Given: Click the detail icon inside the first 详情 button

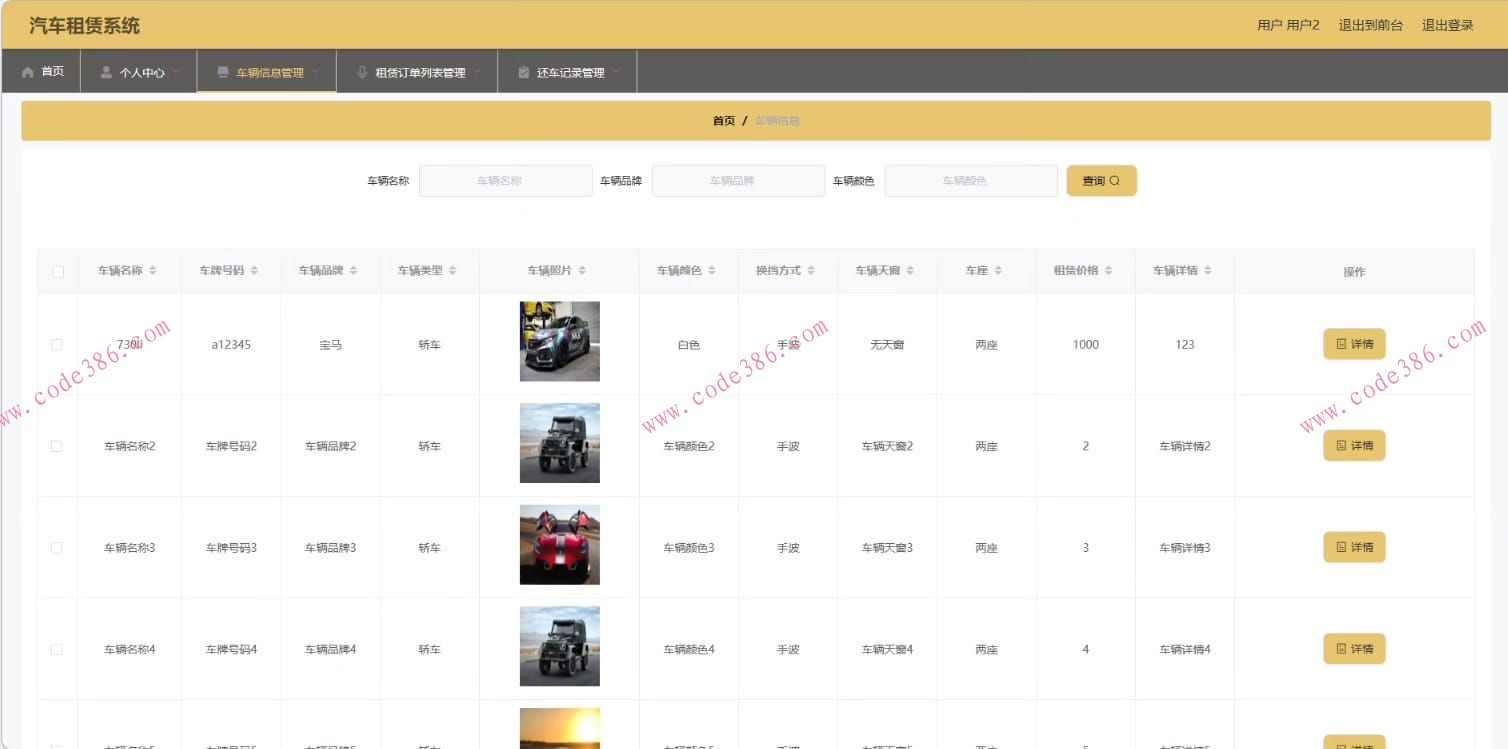Looking at the screenshot, I should (1341, 343).
